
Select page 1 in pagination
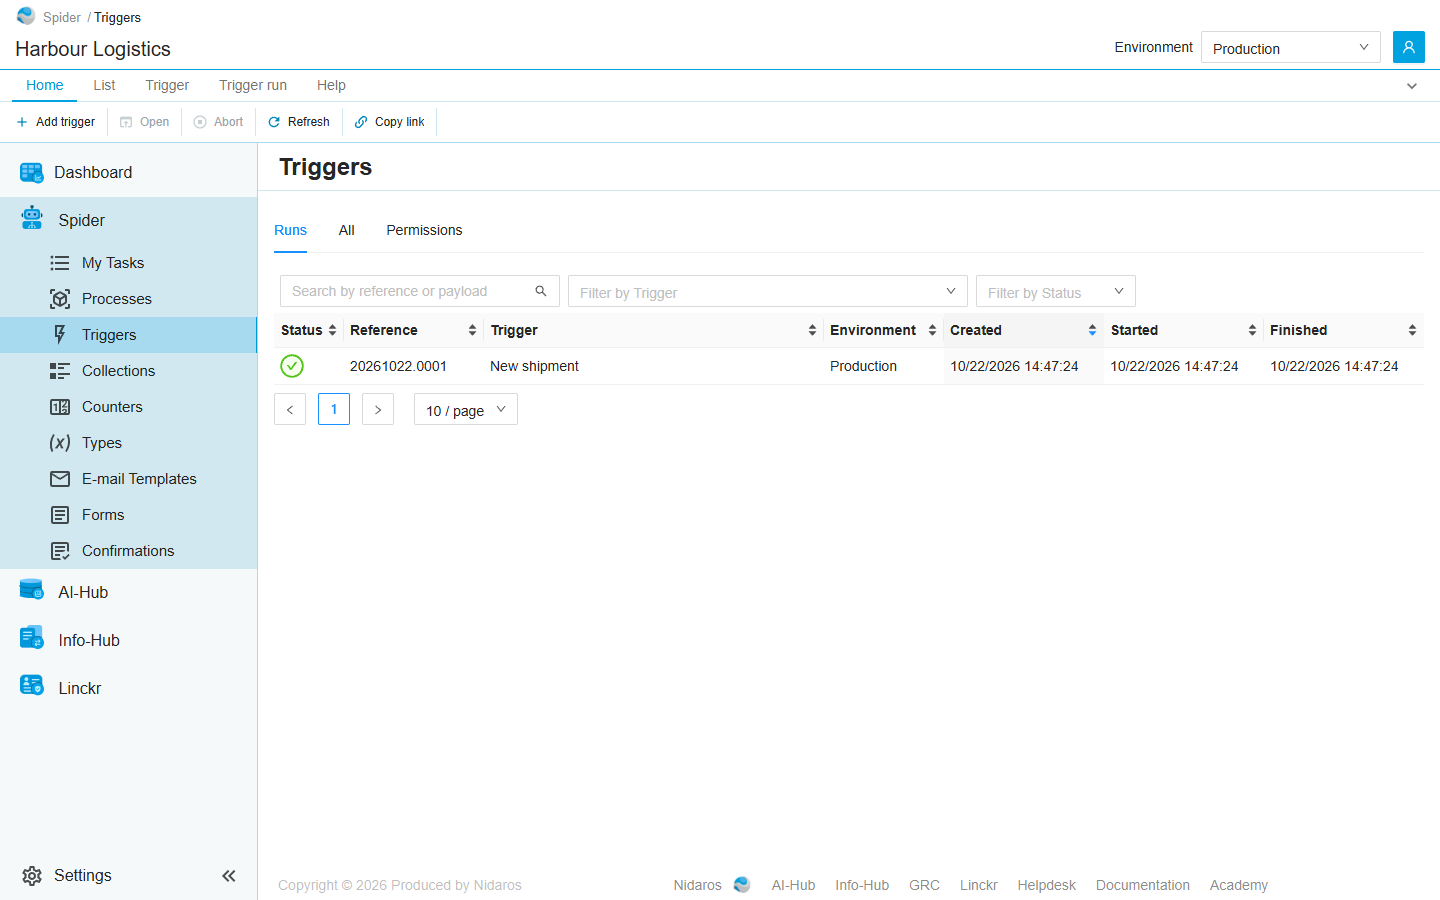(x=334, y=409)
